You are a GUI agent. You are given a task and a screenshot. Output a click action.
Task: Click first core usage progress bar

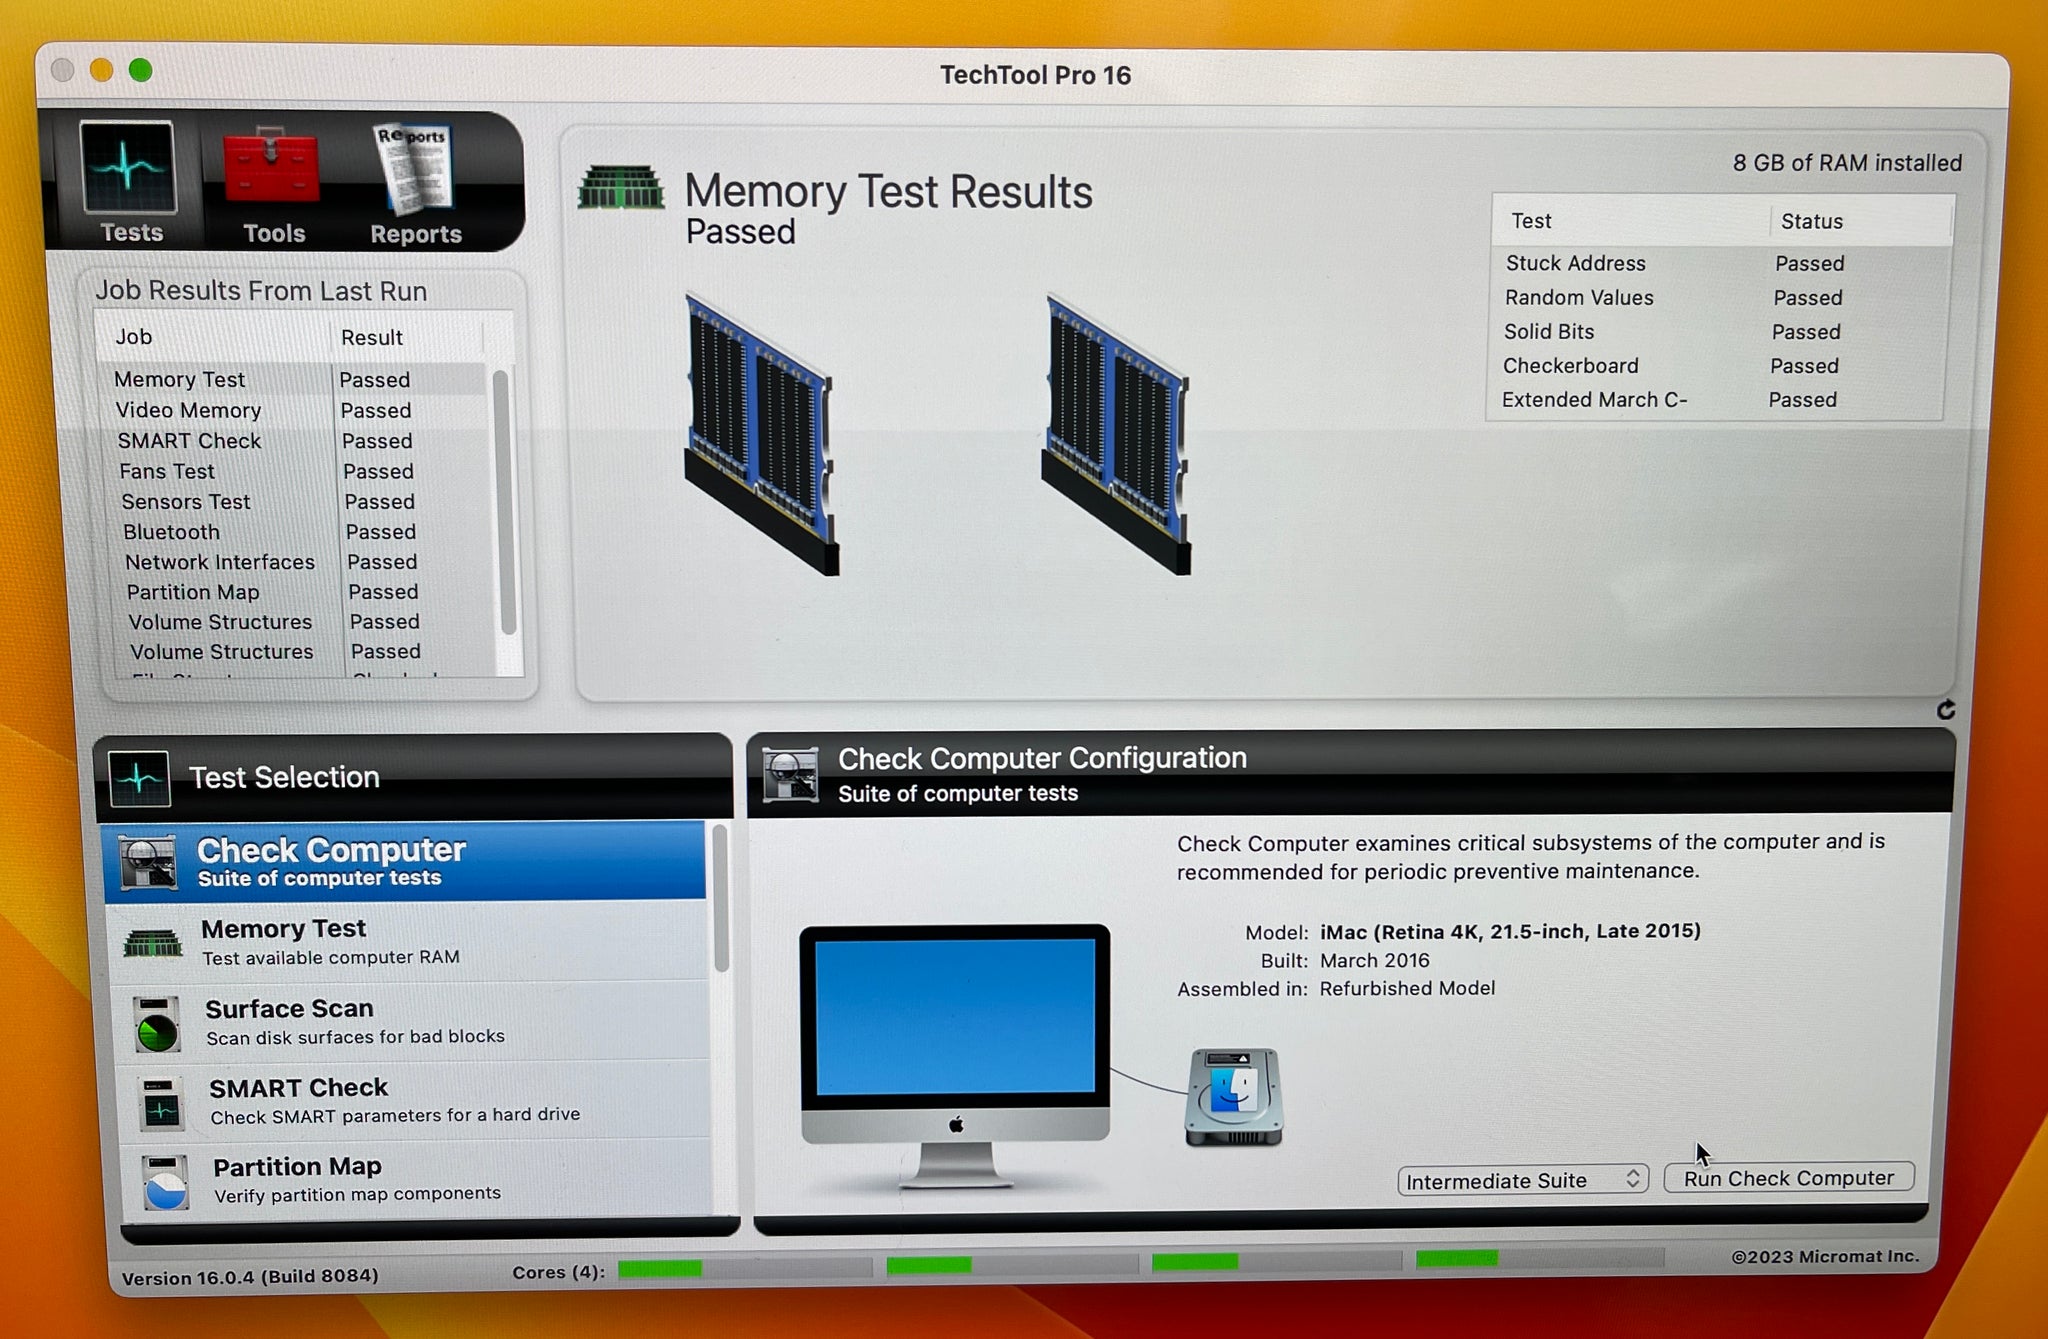click(x=745, y=1268)
